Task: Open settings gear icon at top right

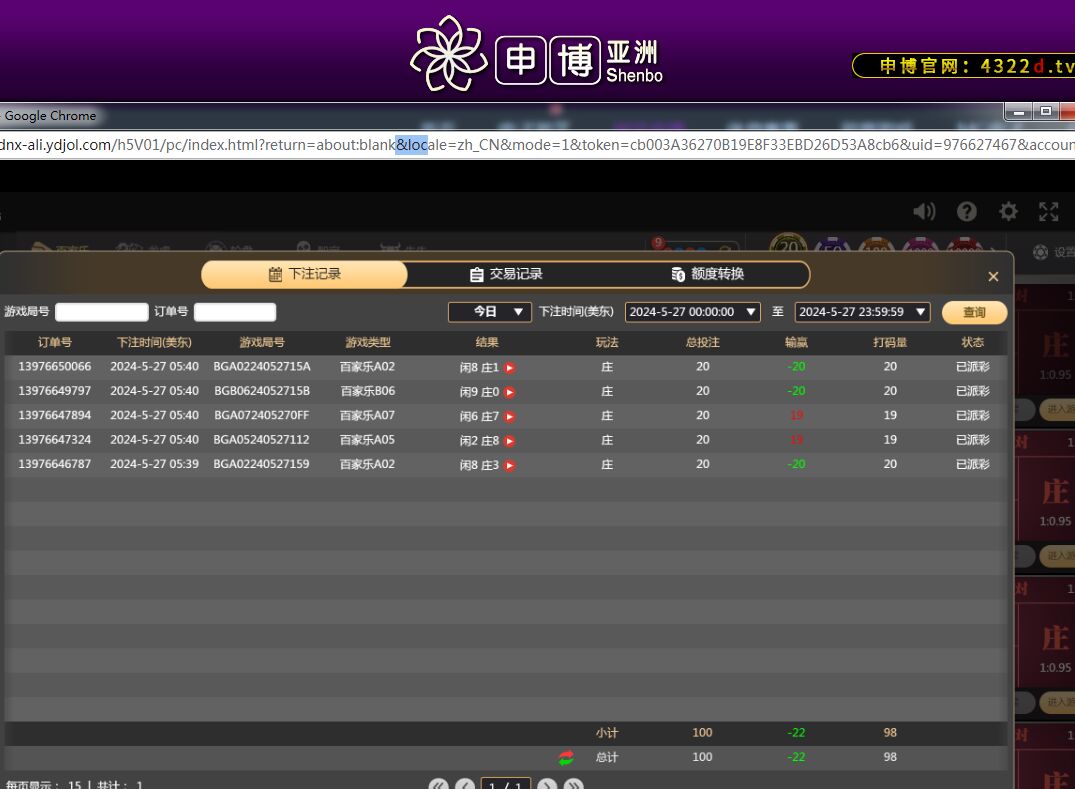Action: pos(1008,211)
